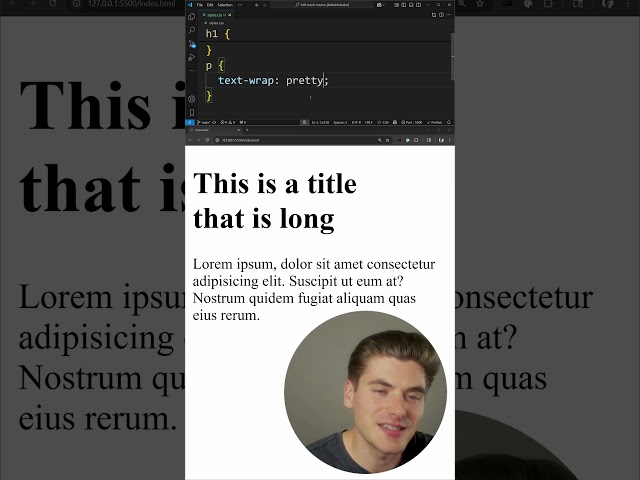Click the main branch in status bar
Image resolution: width=640 pixels, height=480 pixels.
204,122
